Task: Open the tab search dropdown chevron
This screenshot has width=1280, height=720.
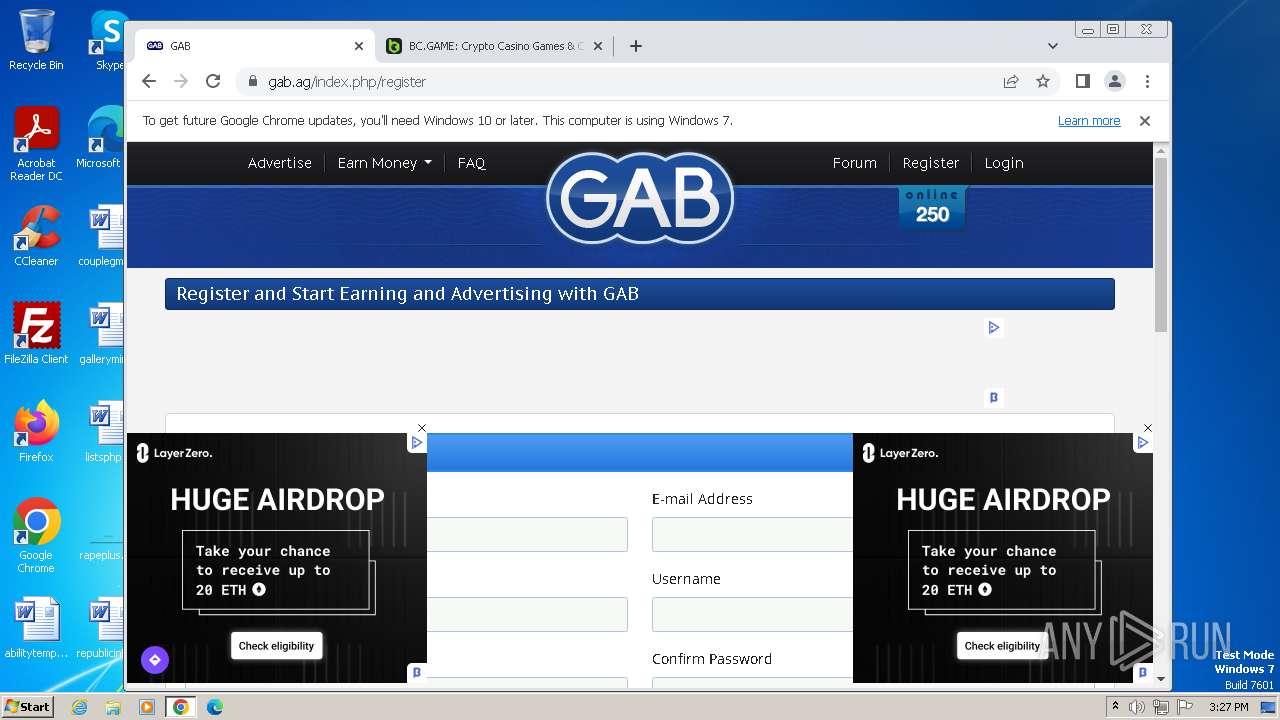Action: [1052, 46]
